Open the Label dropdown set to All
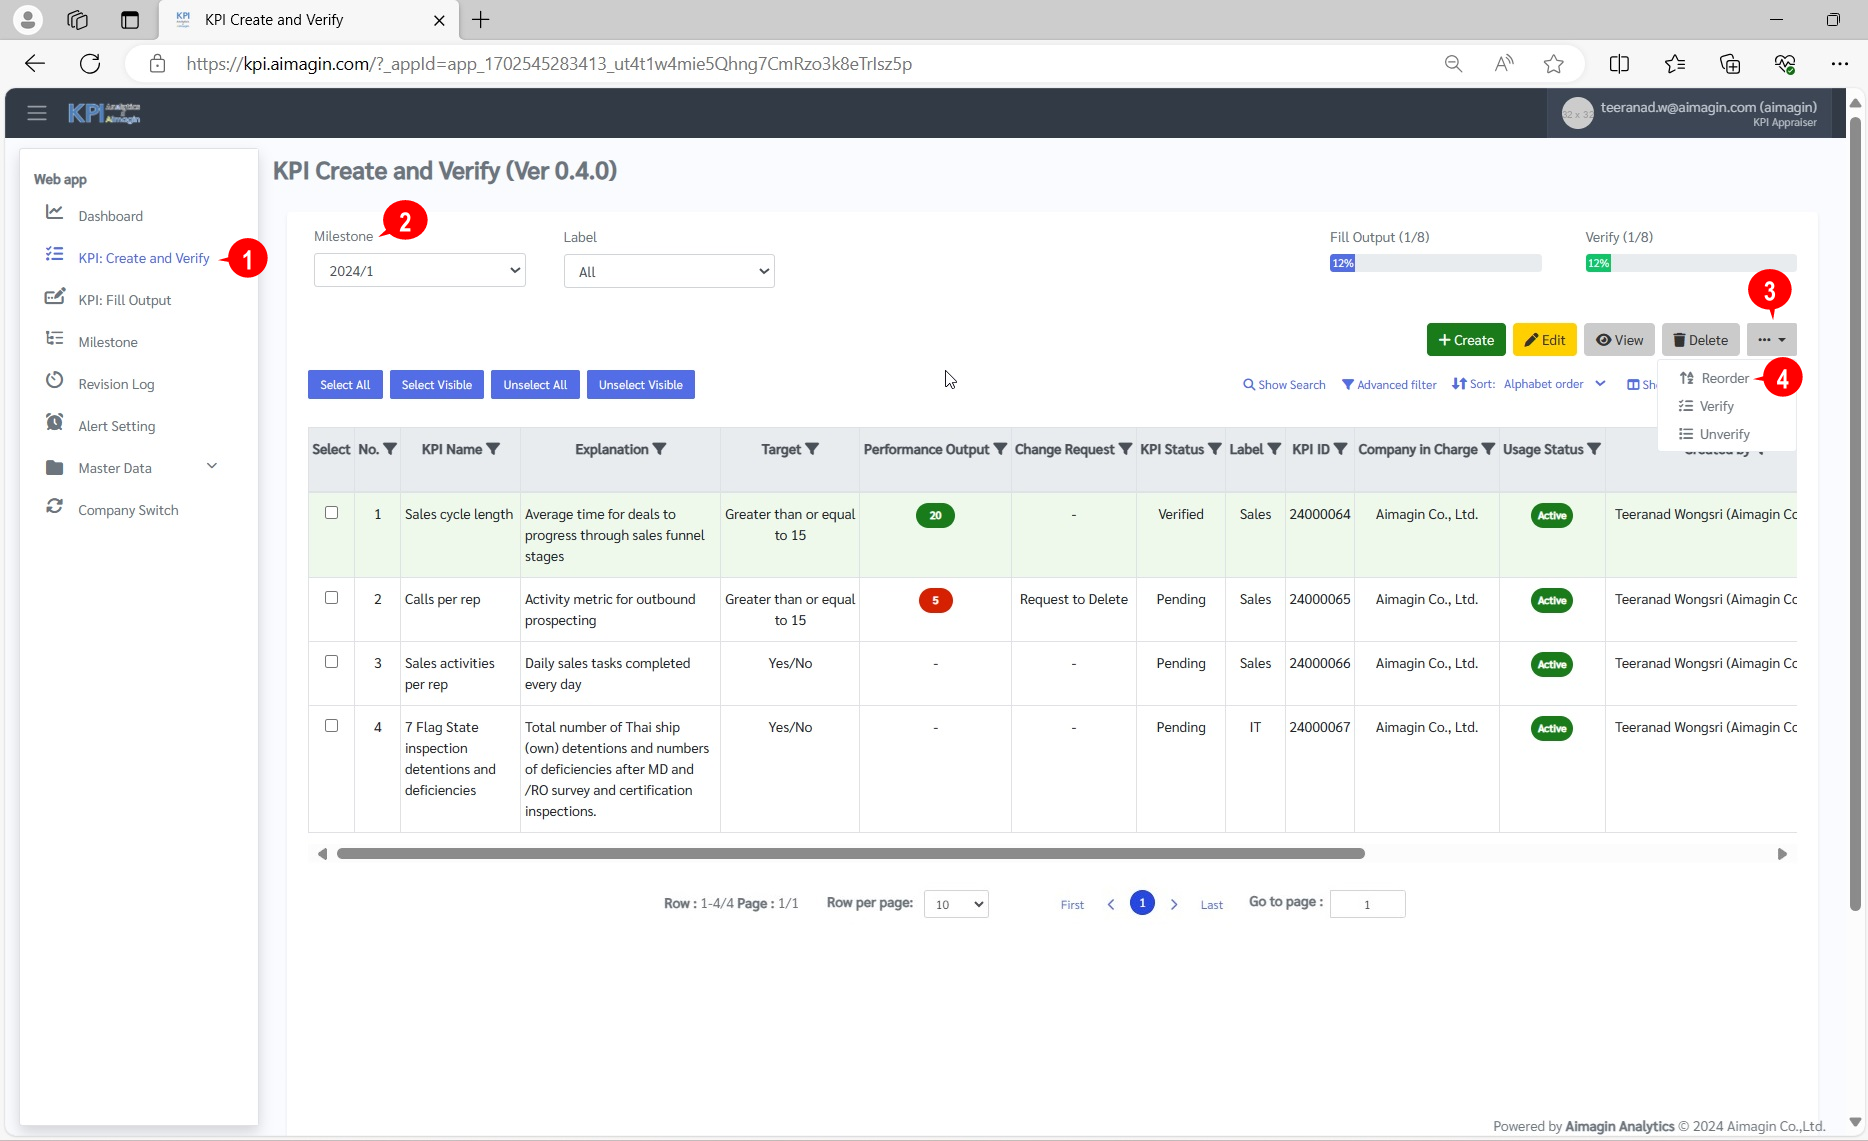The width and height of the screenshot is (1868, 1141). [669, 272]
